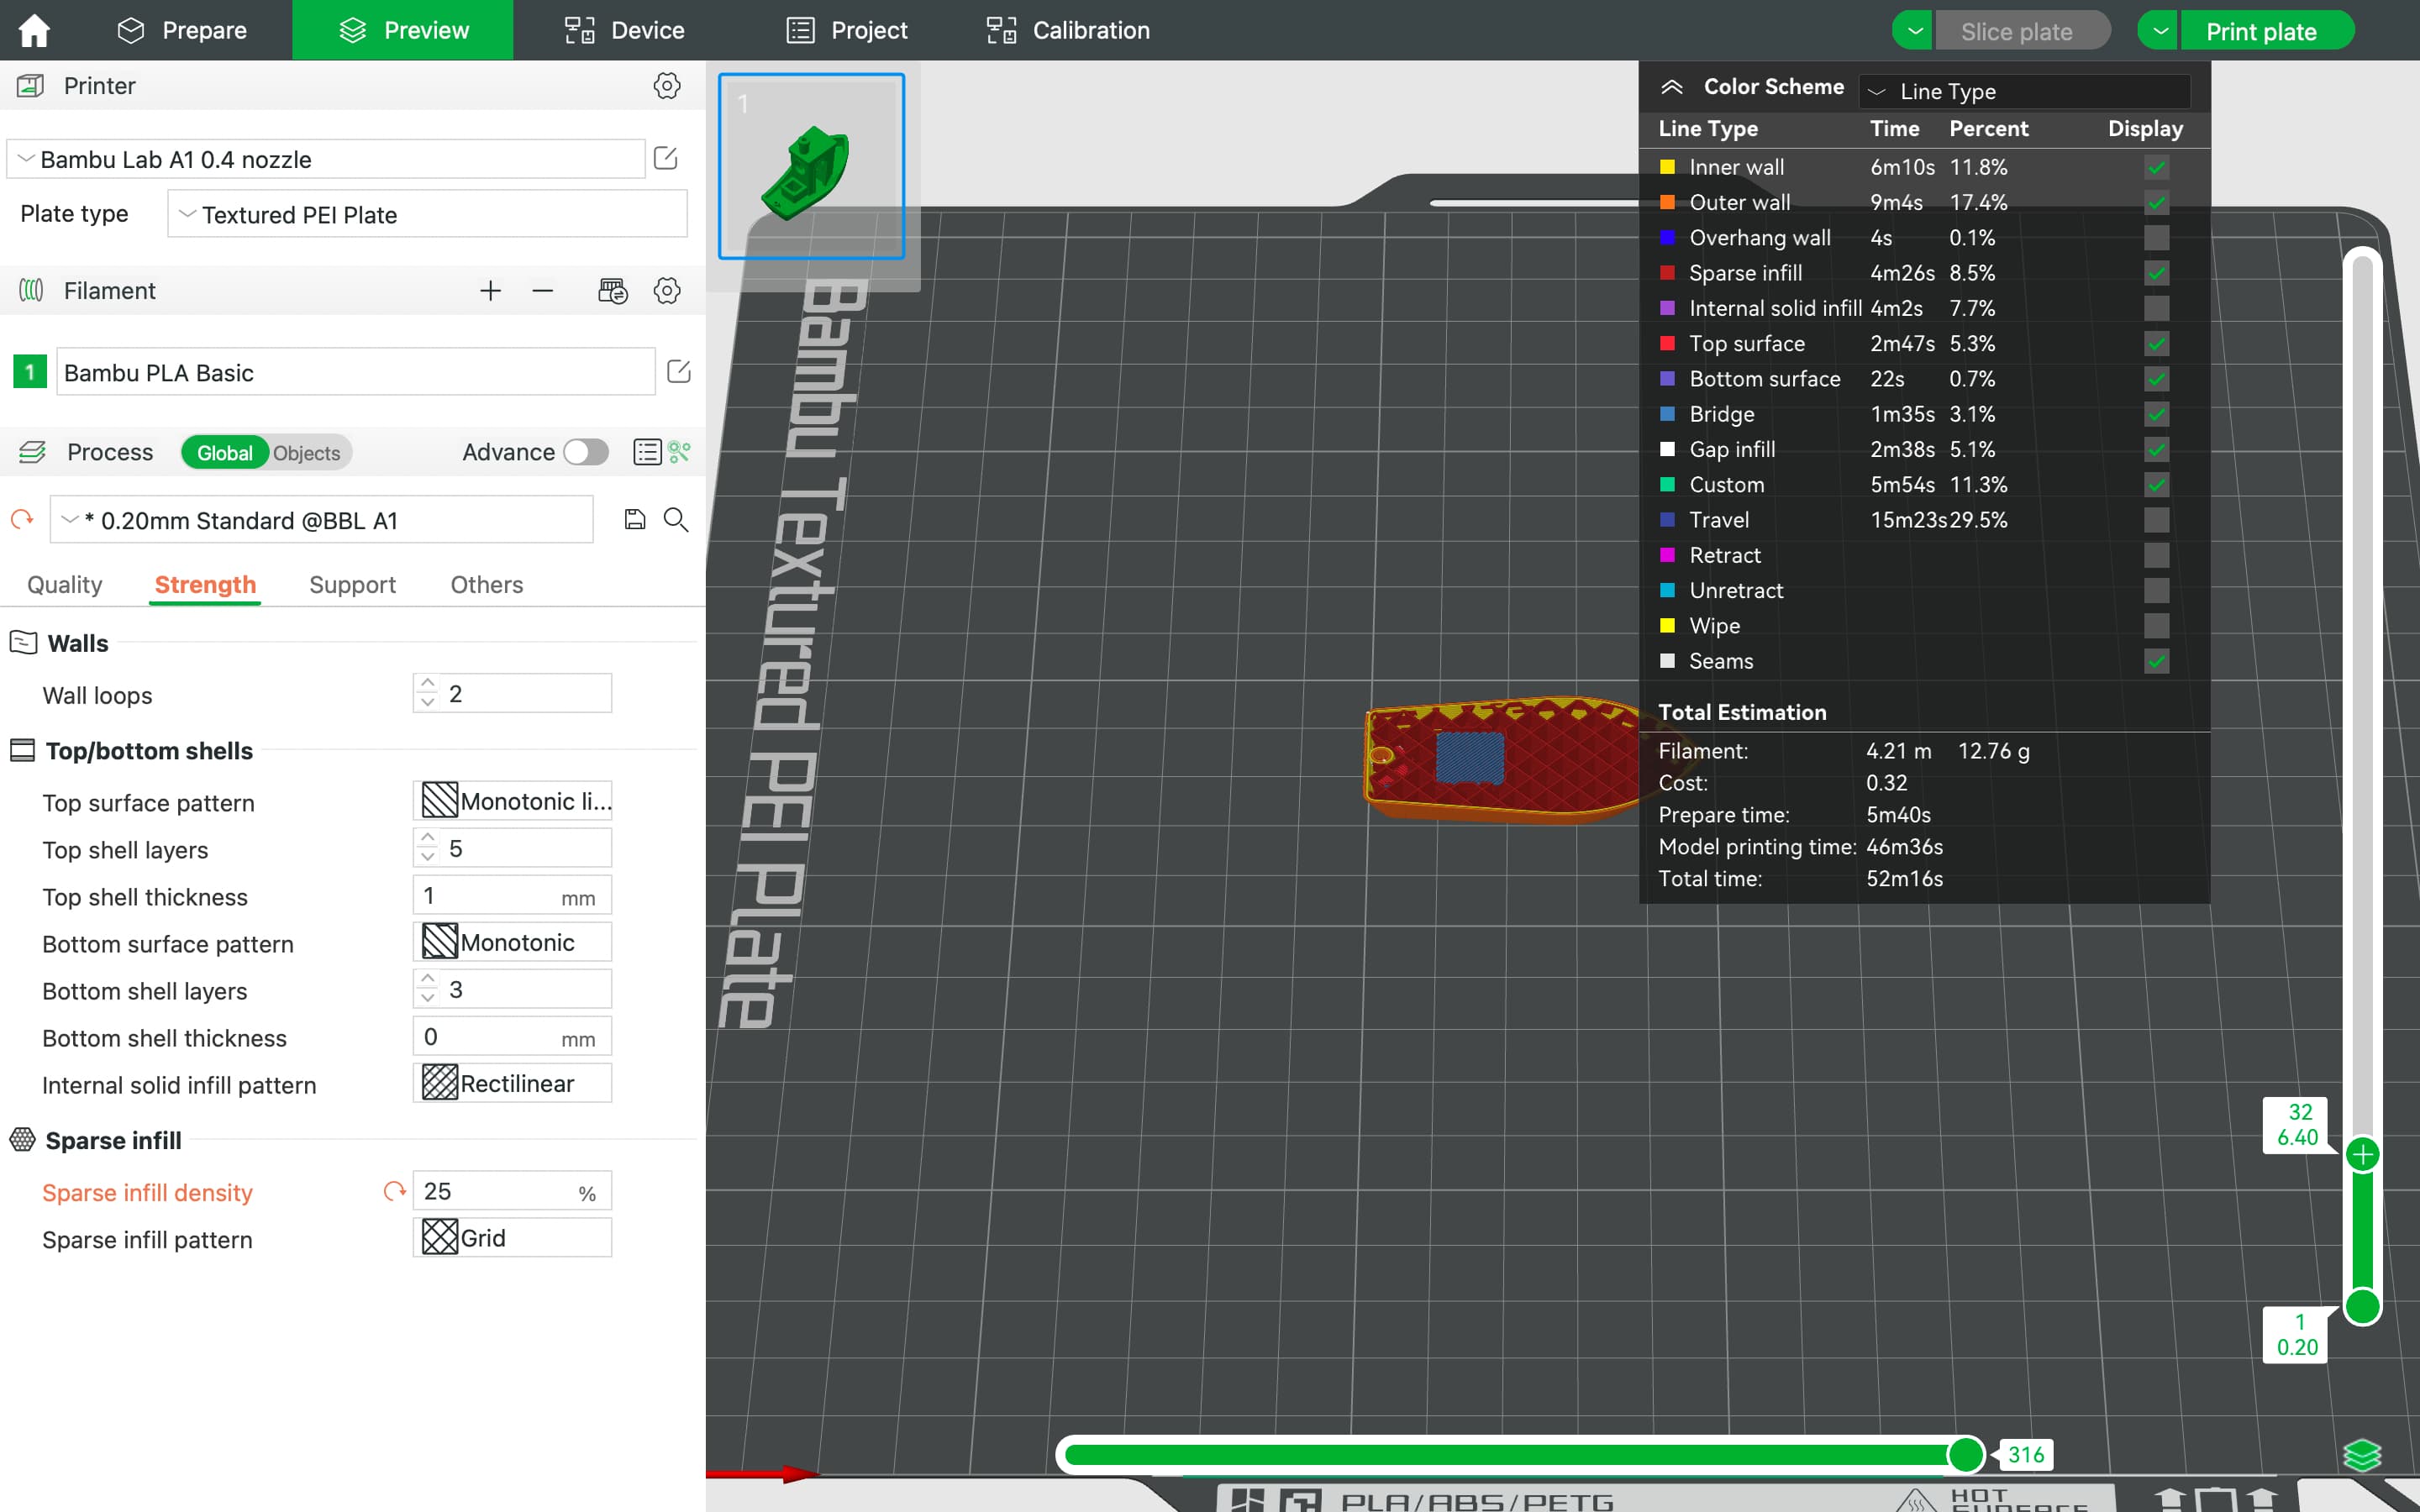Hide Seams display checkbox
Screen dimensions: 2420x1512
[x=2157, y=661]
